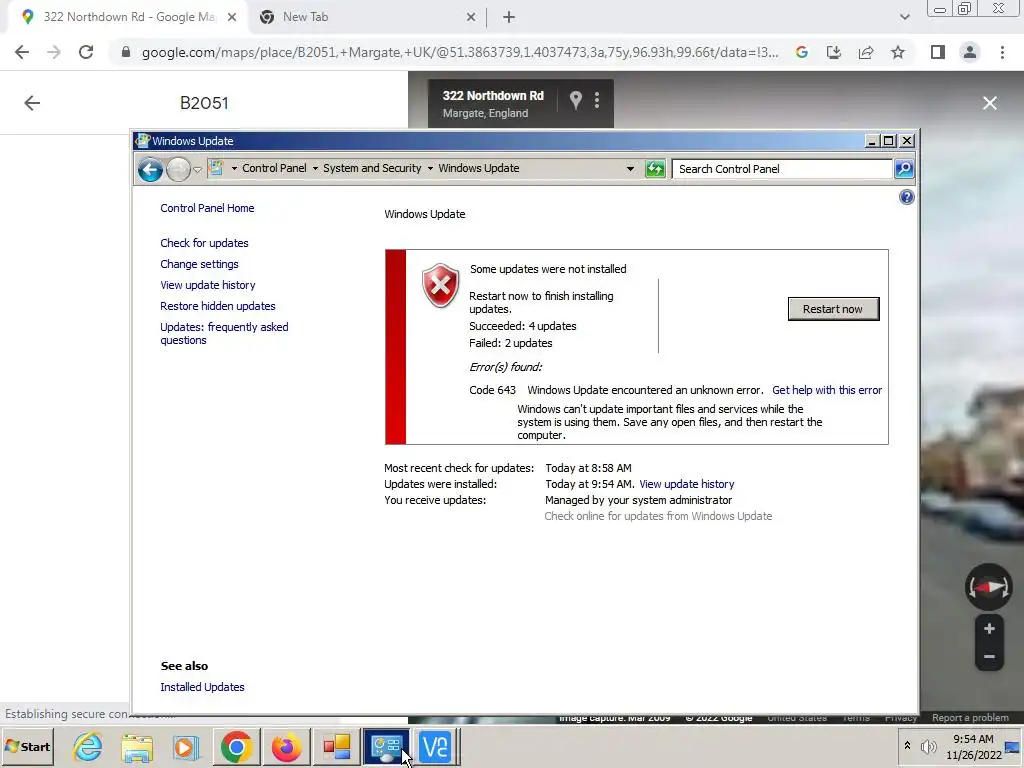Screen dimensions: 1024x768
Task: Open Chrome's three-dot menu
Action: coord(1002,52)
